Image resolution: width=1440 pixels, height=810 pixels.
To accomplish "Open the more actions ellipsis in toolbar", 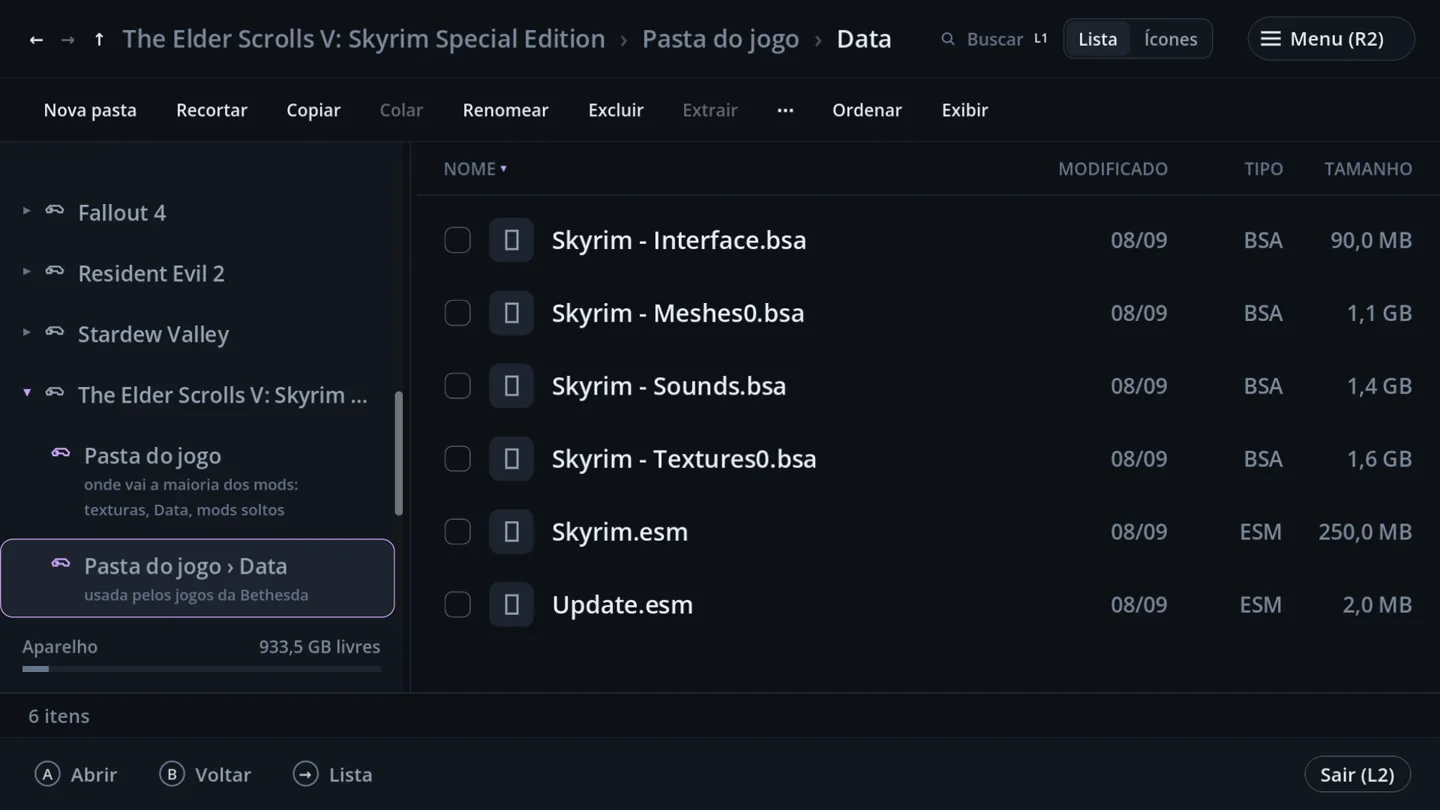I will (x=785, y=110).
